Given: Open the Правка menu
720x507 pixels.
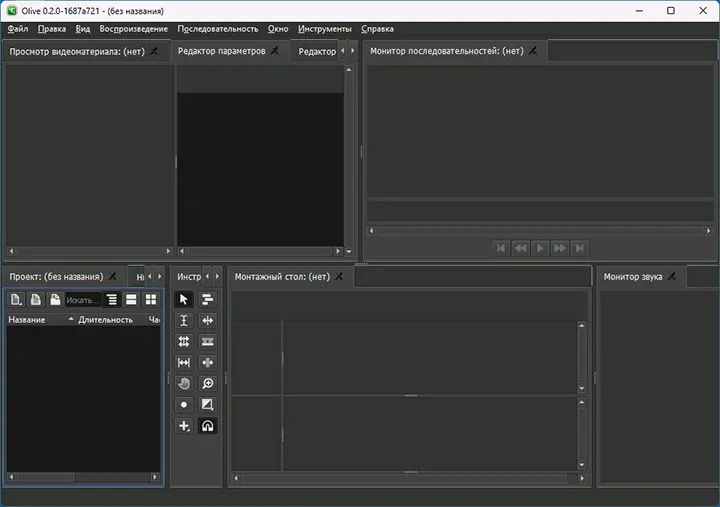Looking at the screenshot, I should click(x=52, y=29).
